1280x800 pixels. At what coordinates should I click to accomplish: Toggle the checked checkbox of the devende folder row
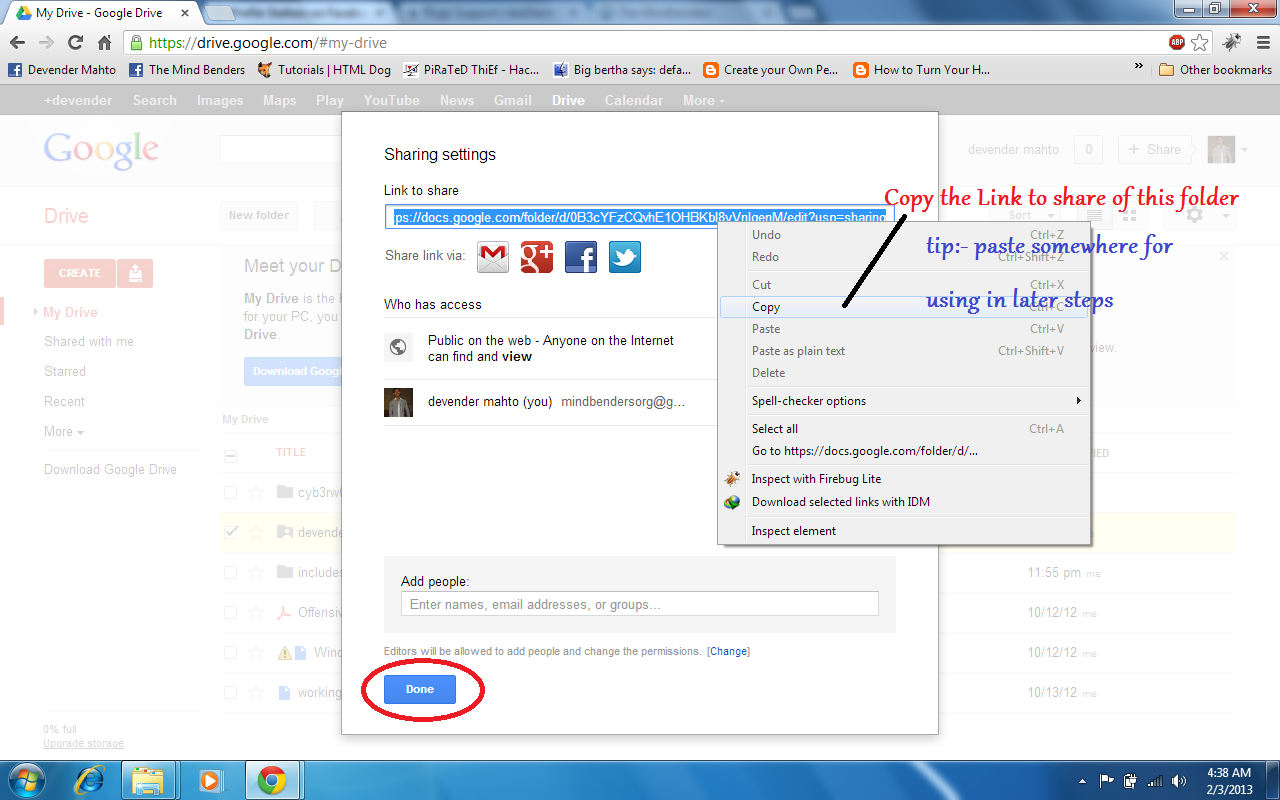click(x=231, y=532)
